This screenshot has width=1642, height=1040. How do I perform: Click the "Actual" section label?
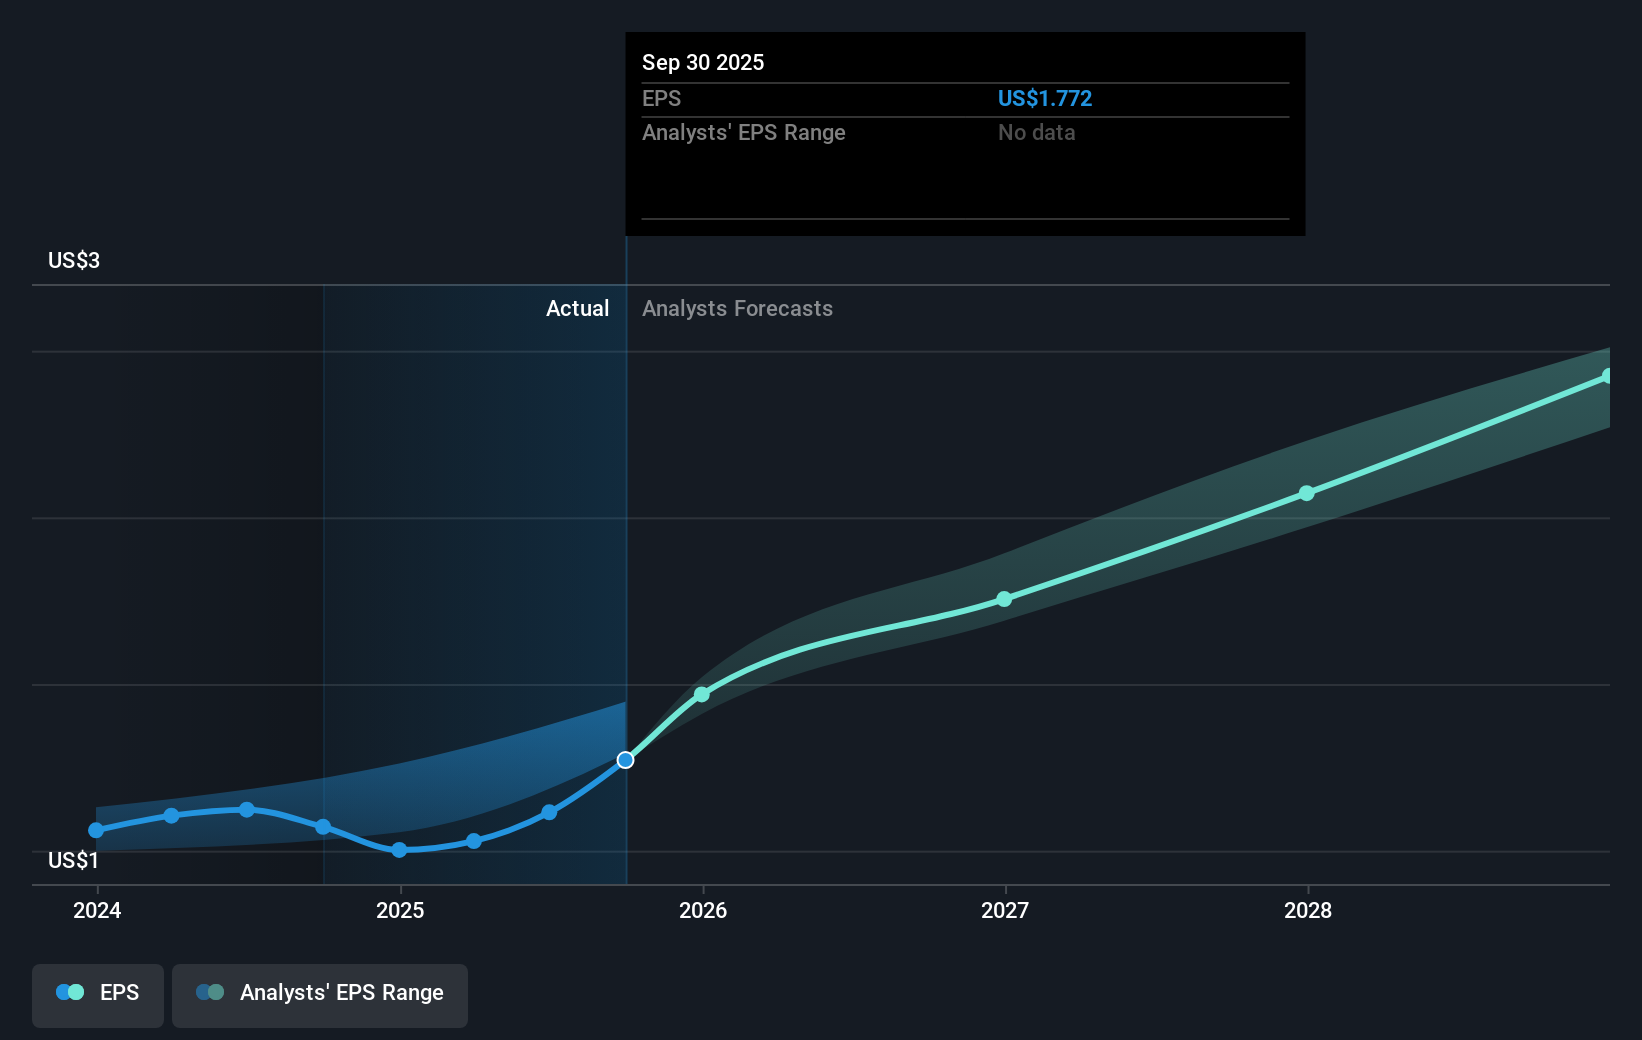coord(577,309)
